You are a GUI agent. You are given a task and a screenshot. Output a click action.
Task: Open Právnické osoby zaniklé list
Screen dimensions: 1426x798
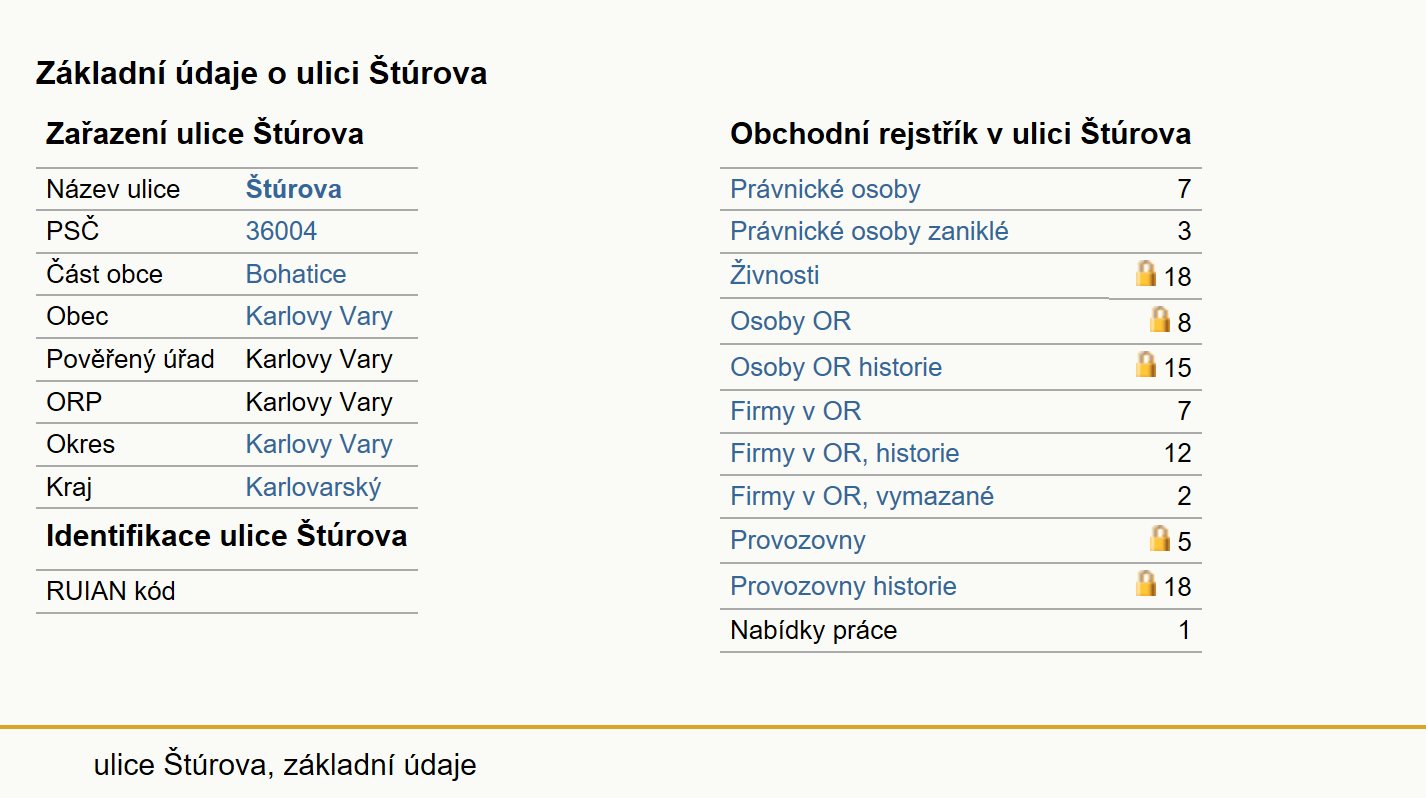(x=869, y=231)
